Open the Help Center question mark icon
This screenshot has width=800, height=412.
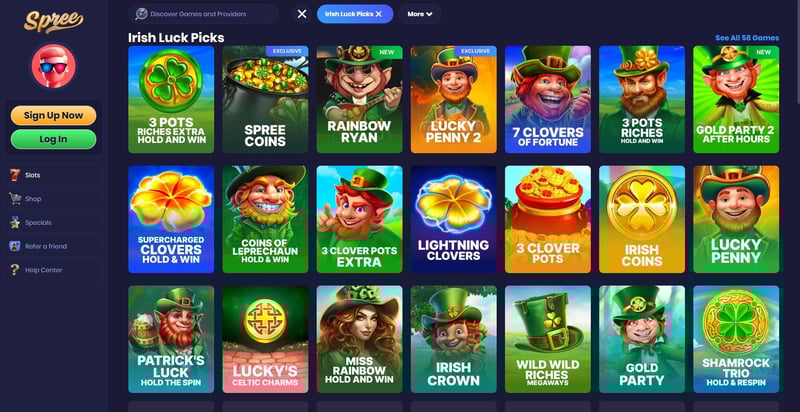point(15,270)
